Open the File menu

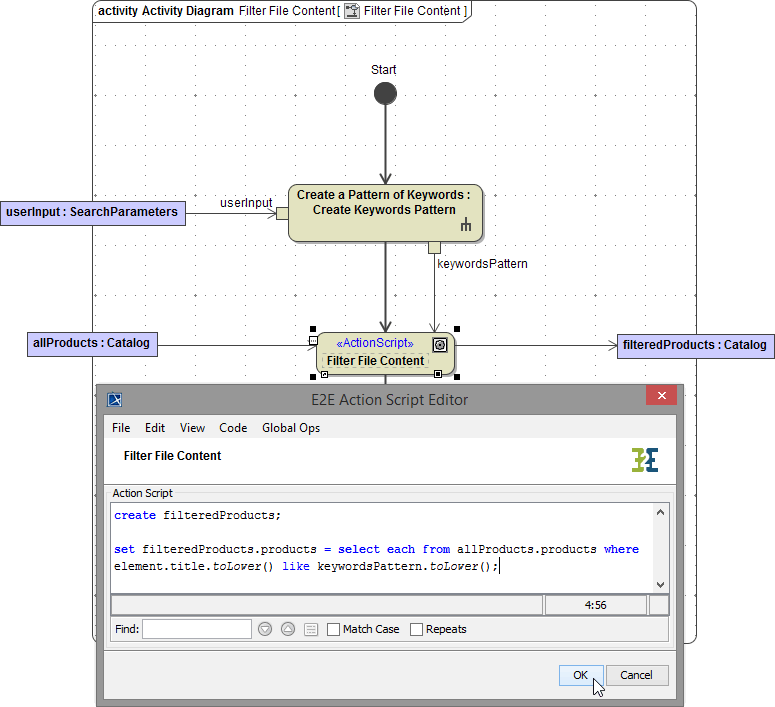[121, 428]
